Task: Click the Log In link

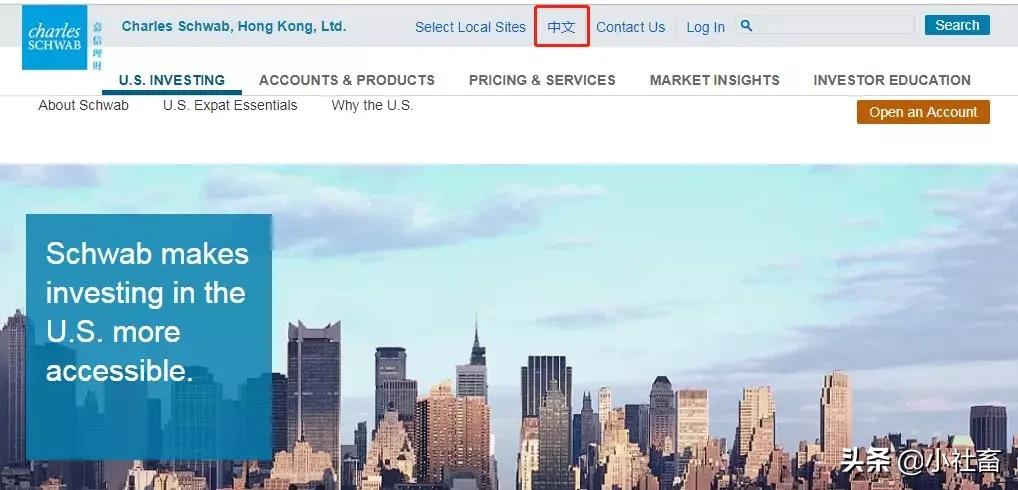Action: (x=705, y=27)
